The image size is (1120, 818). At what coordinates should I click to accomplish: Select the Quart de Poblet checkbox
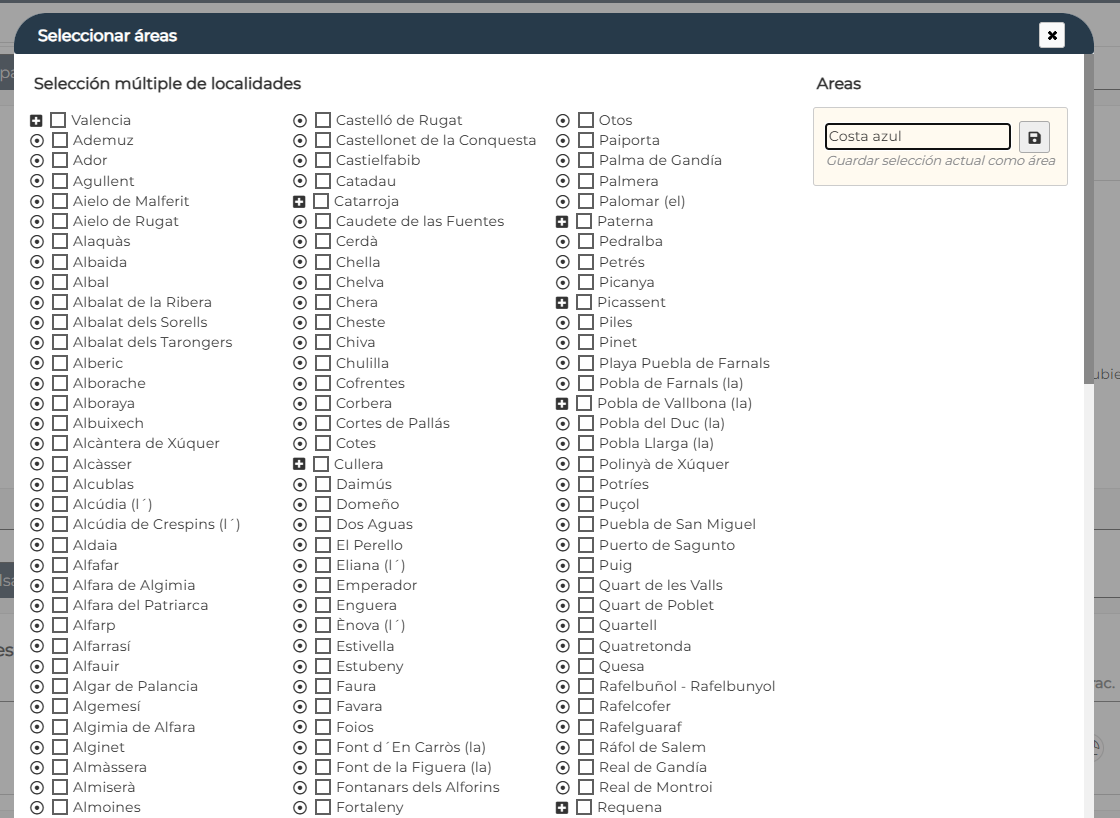(x=586, y=606)
